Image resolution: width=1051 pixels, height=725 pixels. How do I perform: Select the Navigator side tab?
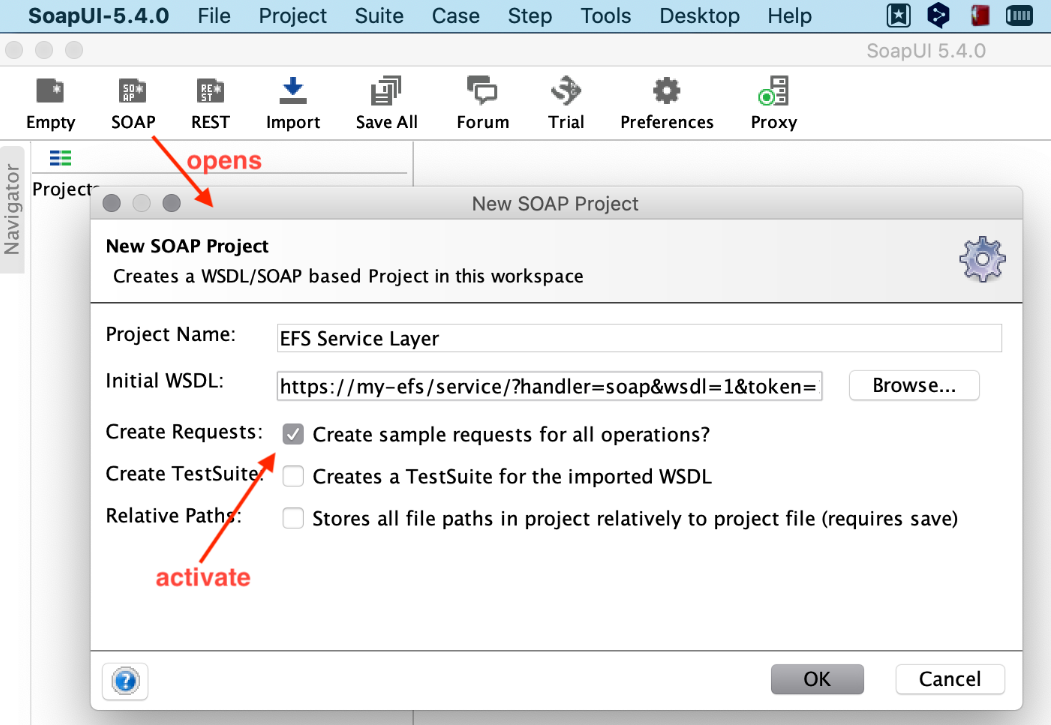click(12, 210)
